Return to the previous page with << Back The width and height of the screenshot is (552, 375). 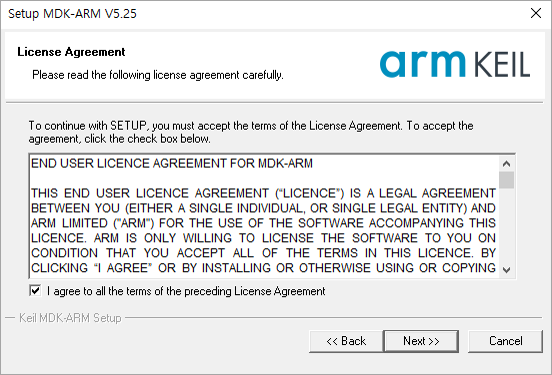[346, 341]
